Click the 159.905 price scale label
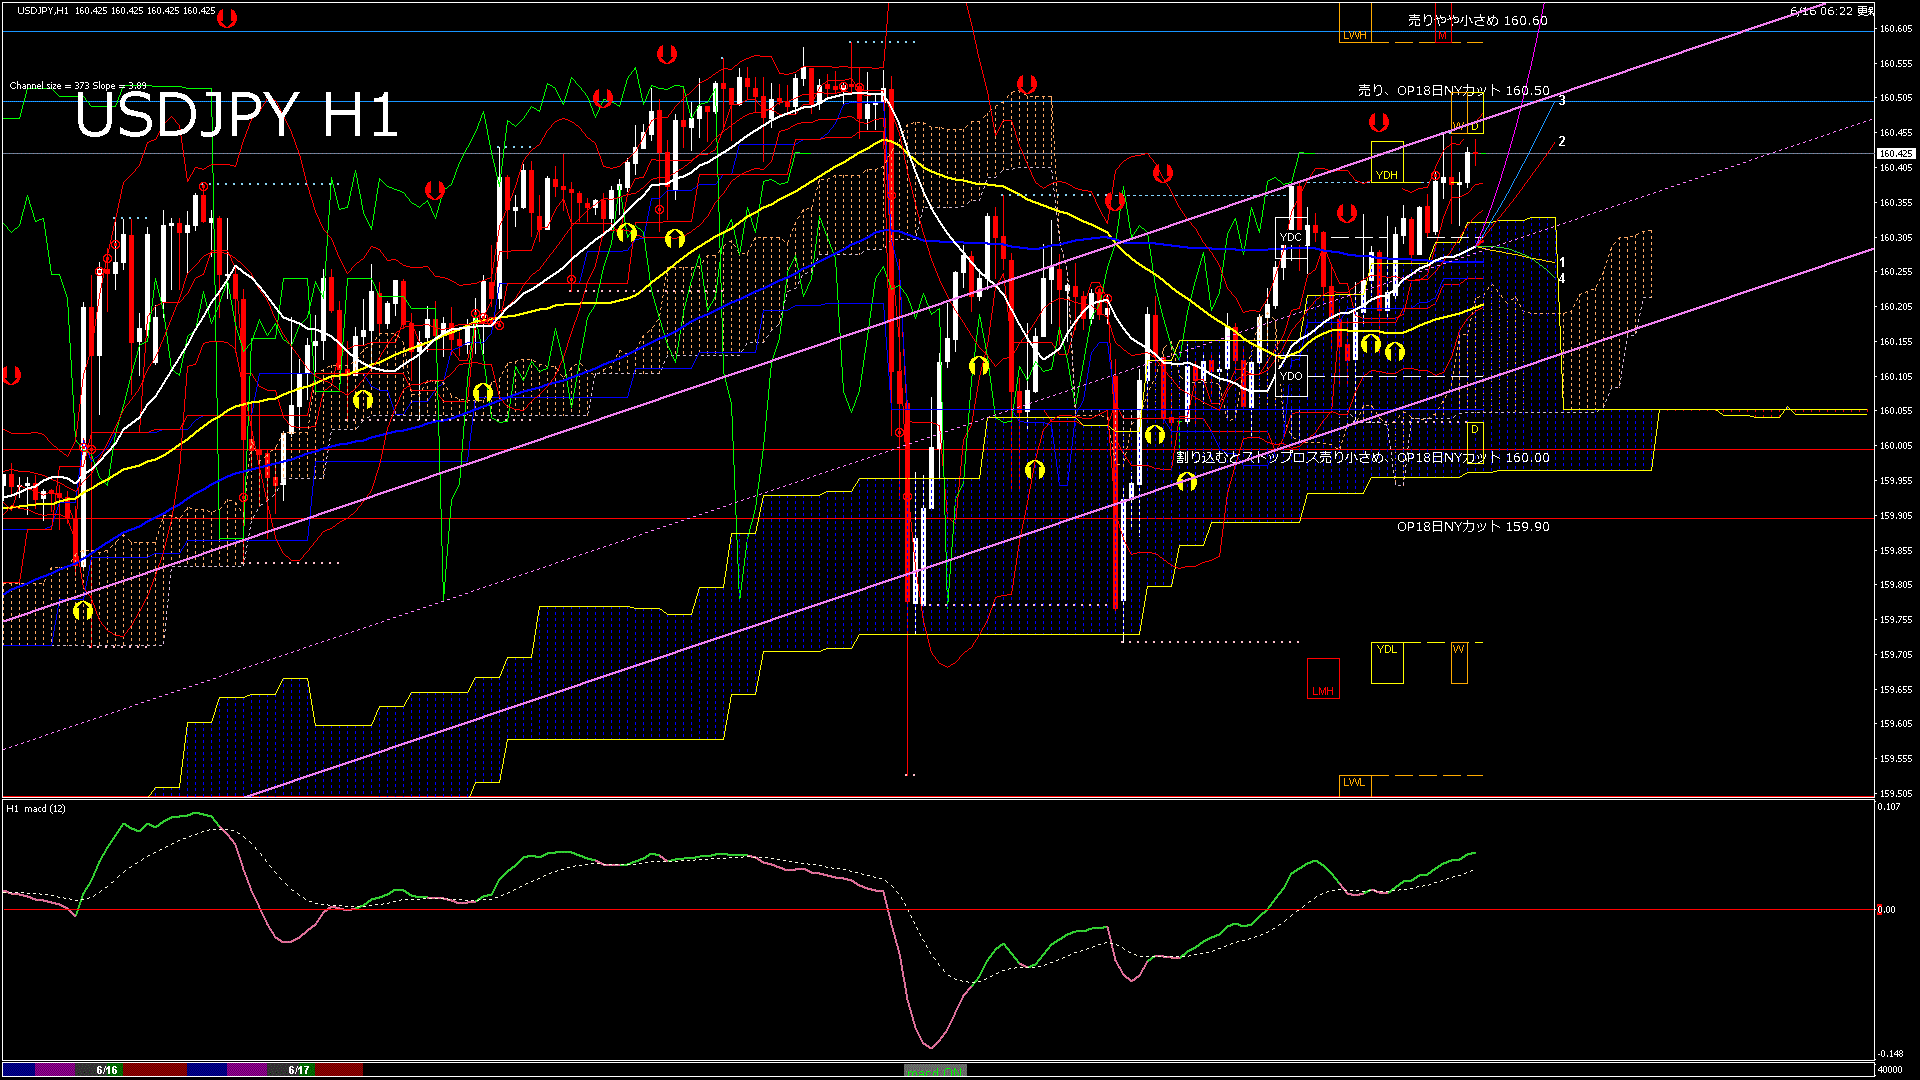This screenshot has width=1920, height=1080. click(1896, 516)
